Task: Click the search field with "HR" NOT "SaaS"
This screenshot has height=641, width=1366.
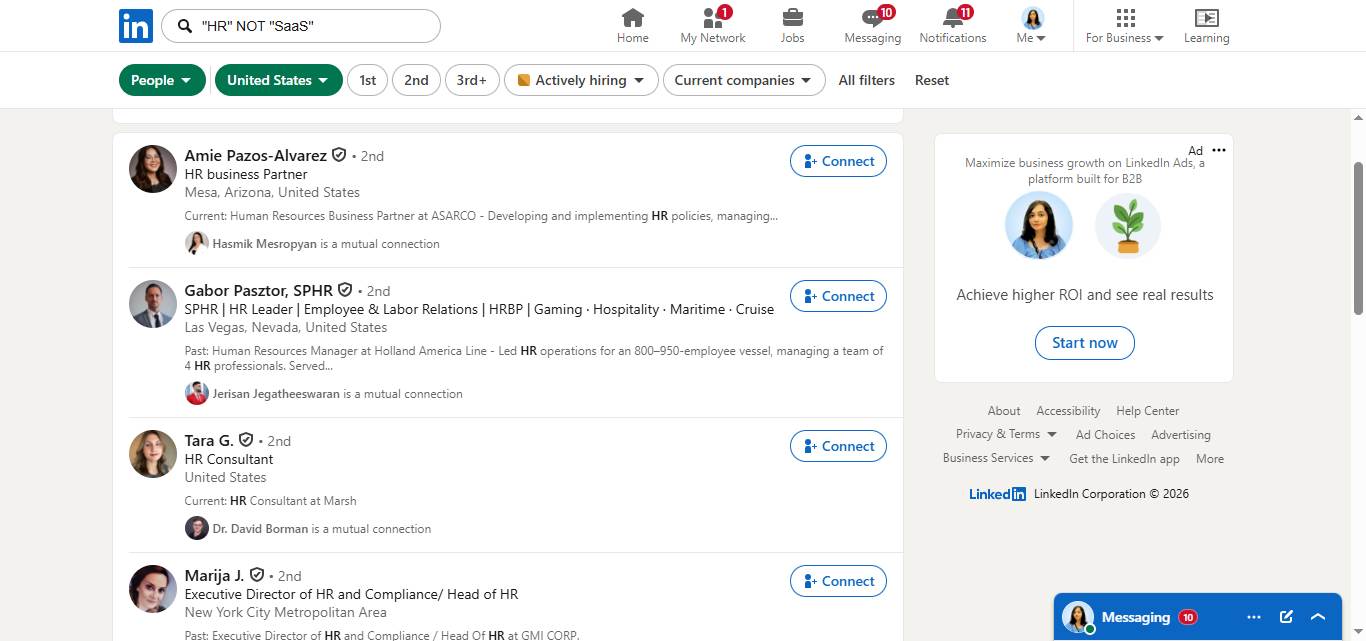Action: [301, 26]
